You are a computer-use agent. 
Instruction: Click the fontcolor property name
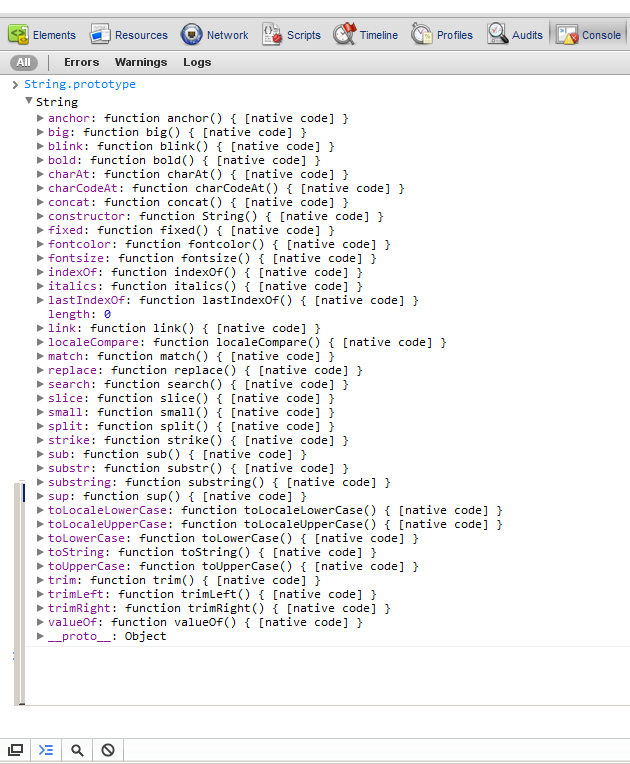(x=79, y=244)
